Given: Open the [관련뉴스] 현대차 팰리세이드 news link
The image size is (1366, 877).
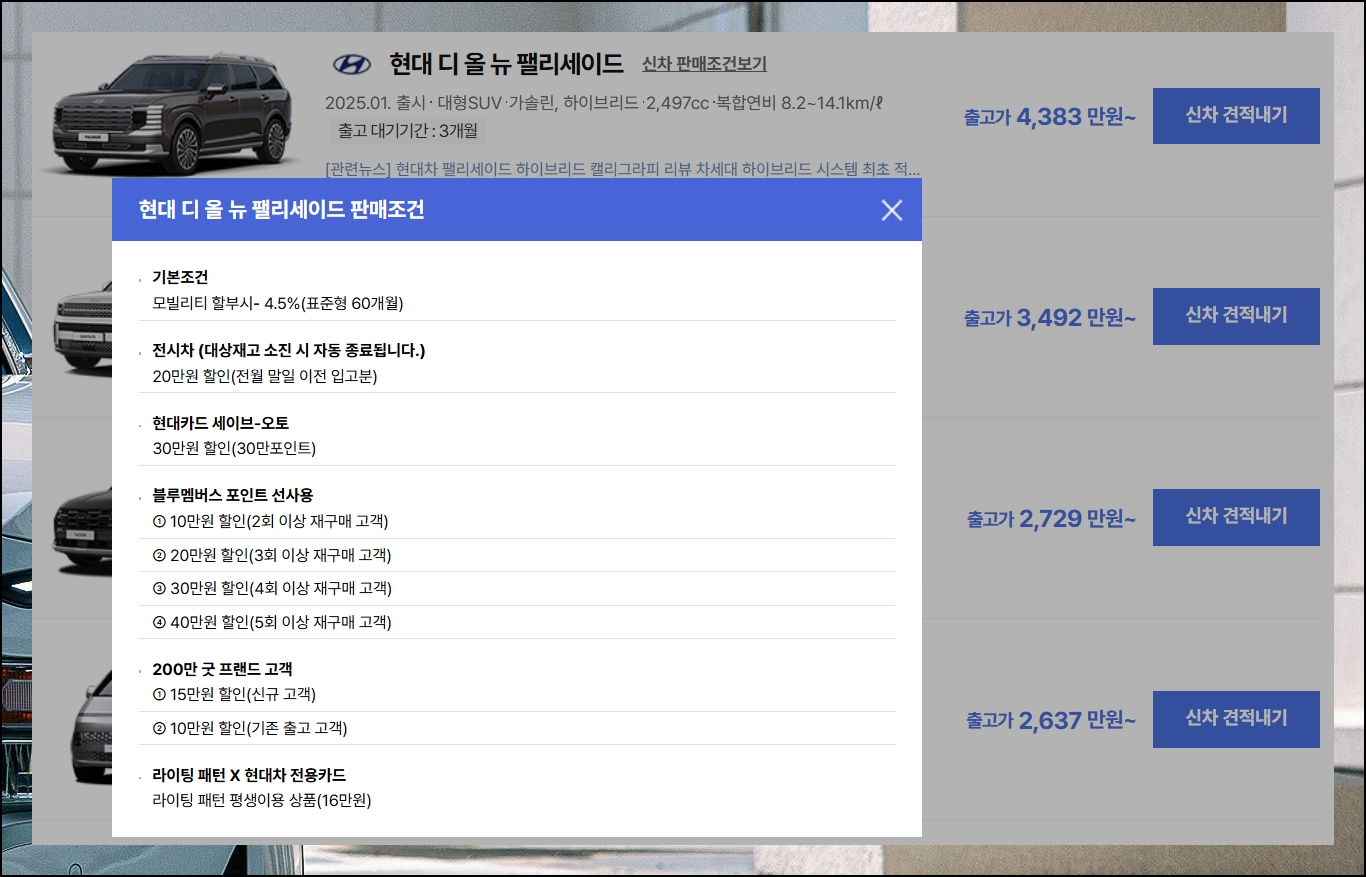Looking at the screenshot, I should coord(623,168).
